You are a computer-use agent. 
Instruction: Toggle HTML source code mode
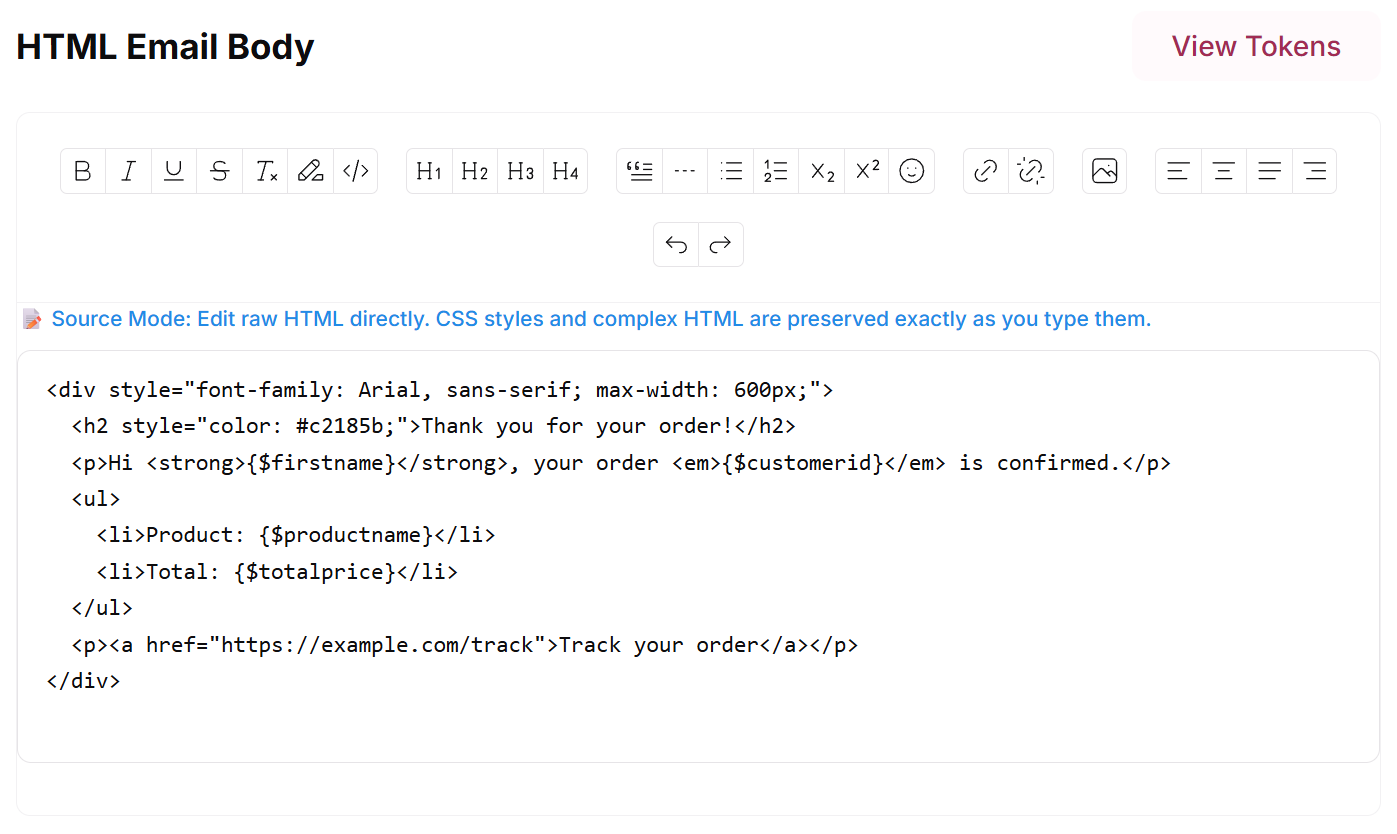356,171
